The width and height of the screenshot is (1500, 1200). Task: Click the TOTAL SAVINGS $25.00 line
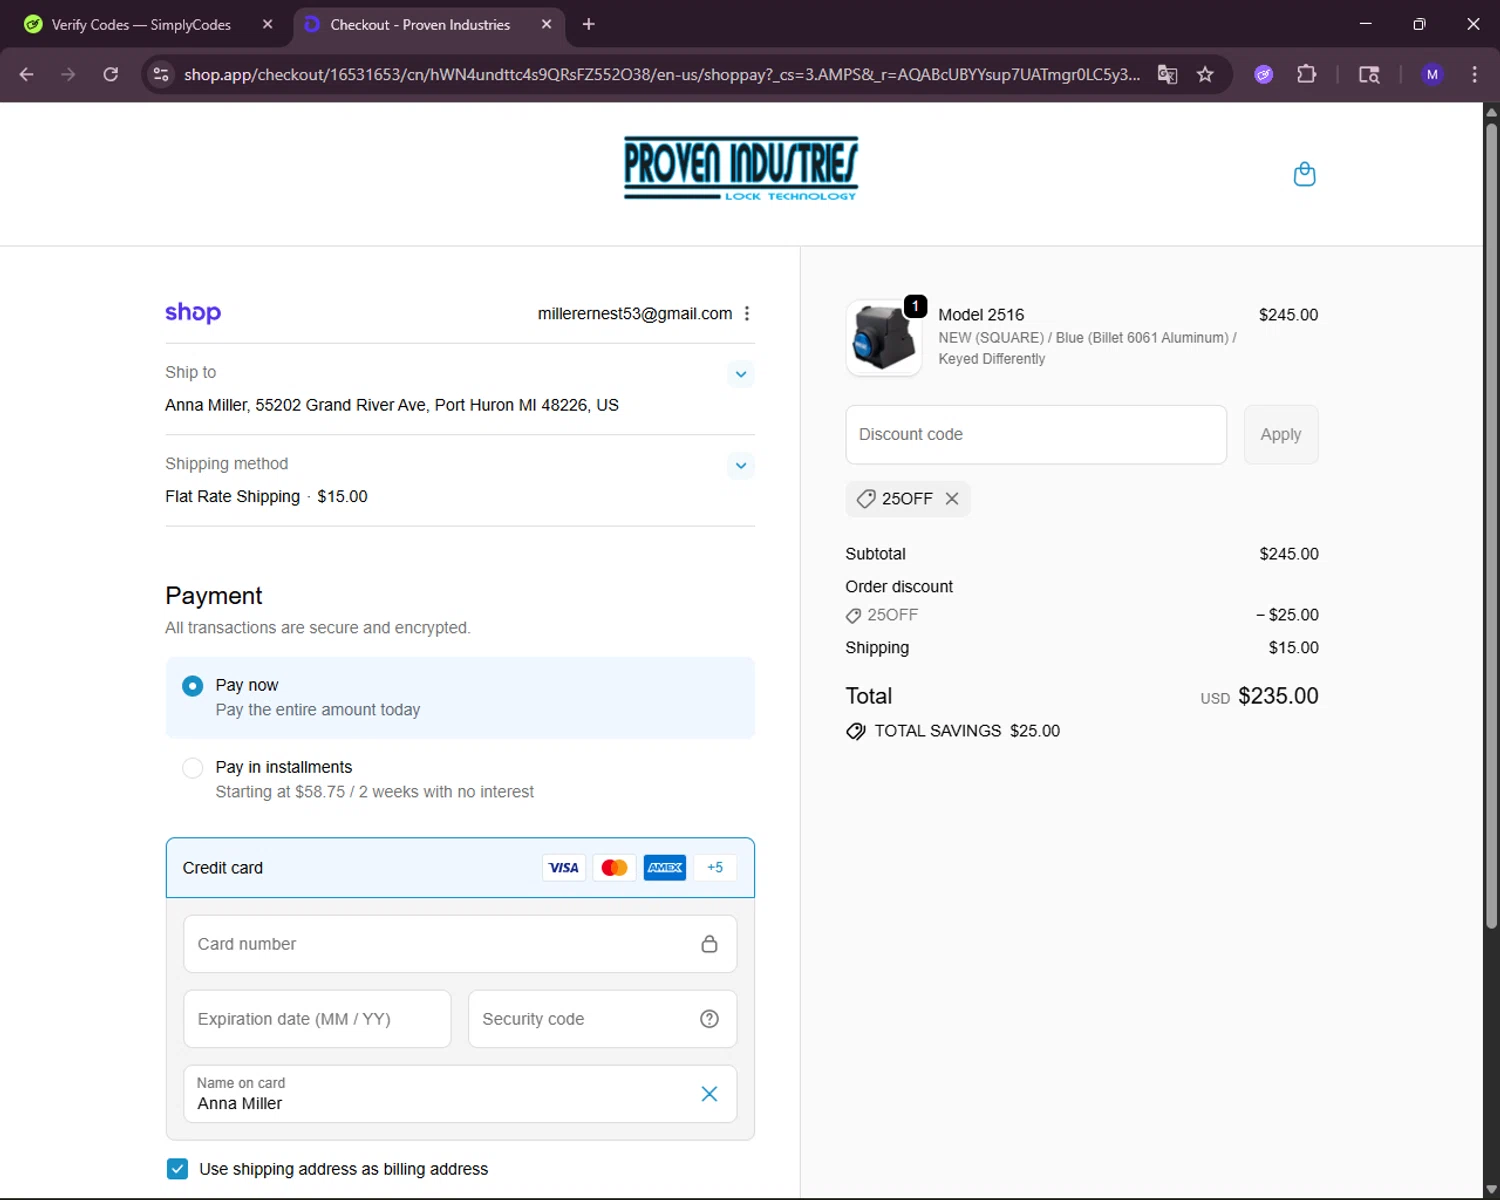[953, 731]
